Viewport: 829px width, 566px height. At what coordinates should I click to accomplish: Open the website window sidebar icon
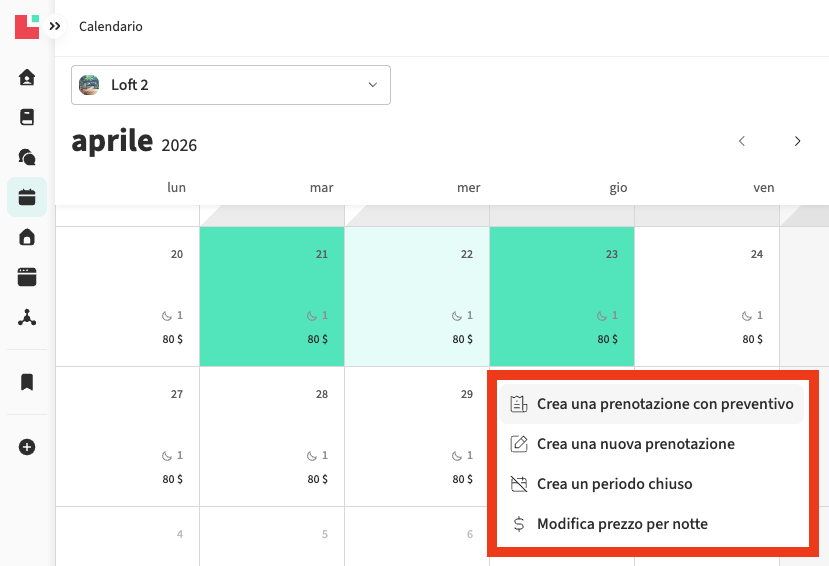27,277
